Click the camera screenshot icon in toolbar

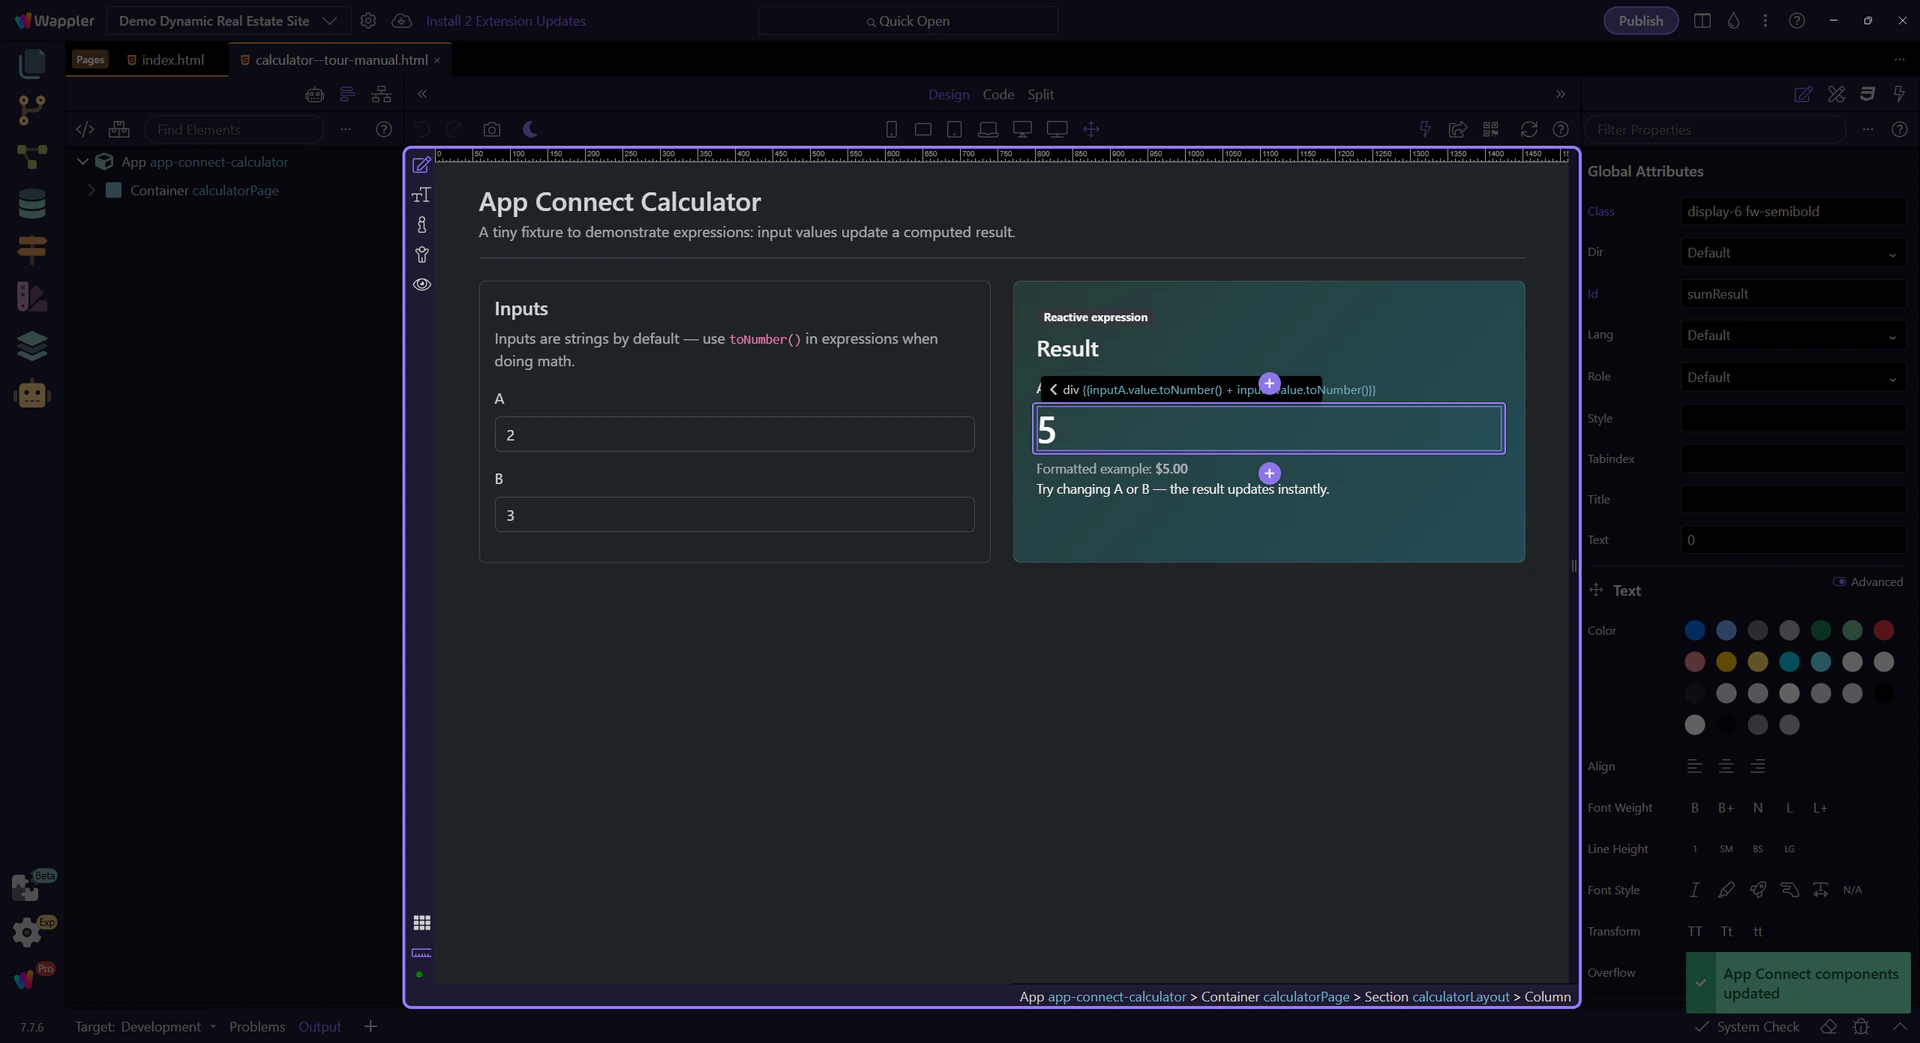click(x=491, y=130)
